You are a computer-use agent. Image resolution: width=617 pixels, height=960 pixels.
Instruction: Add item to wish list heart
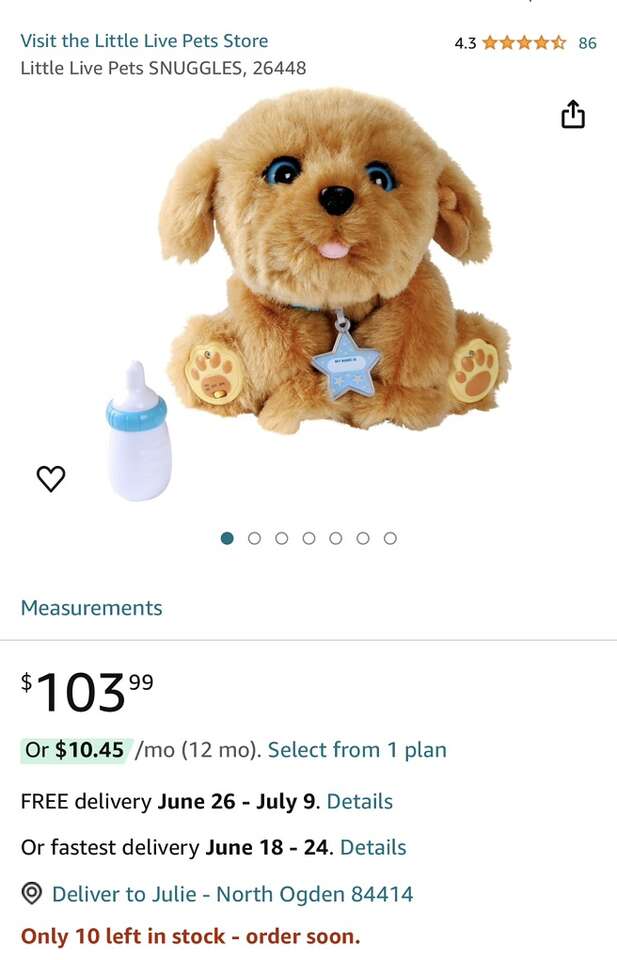pyautogui.click(x=51, y=479)
